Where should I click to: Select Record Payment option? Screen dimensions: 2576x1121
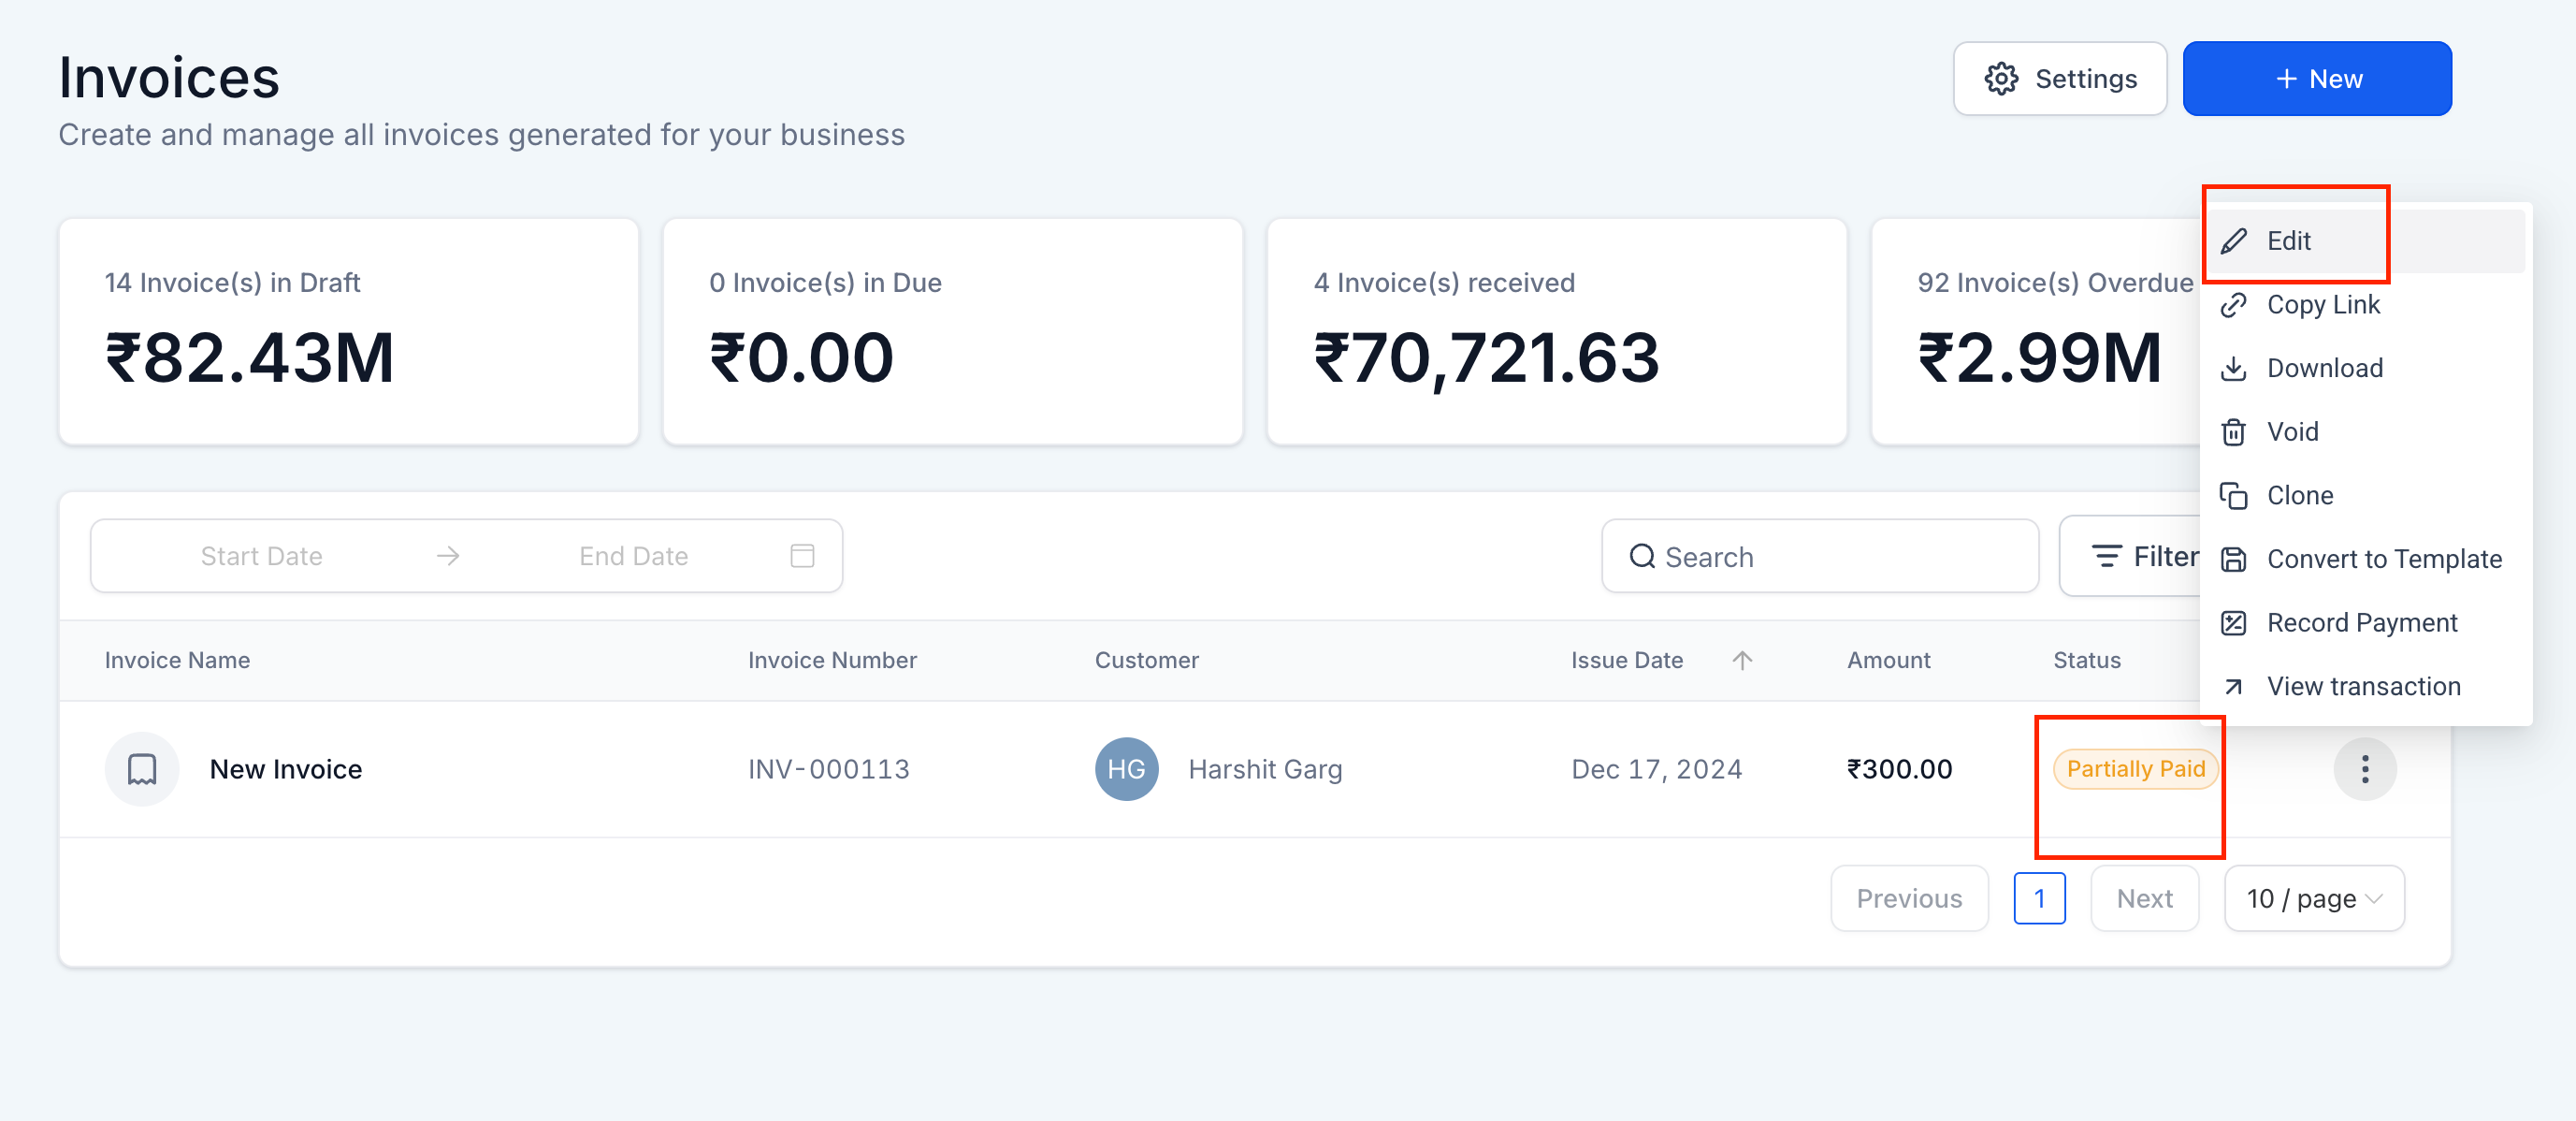(x=2361, y=623)
